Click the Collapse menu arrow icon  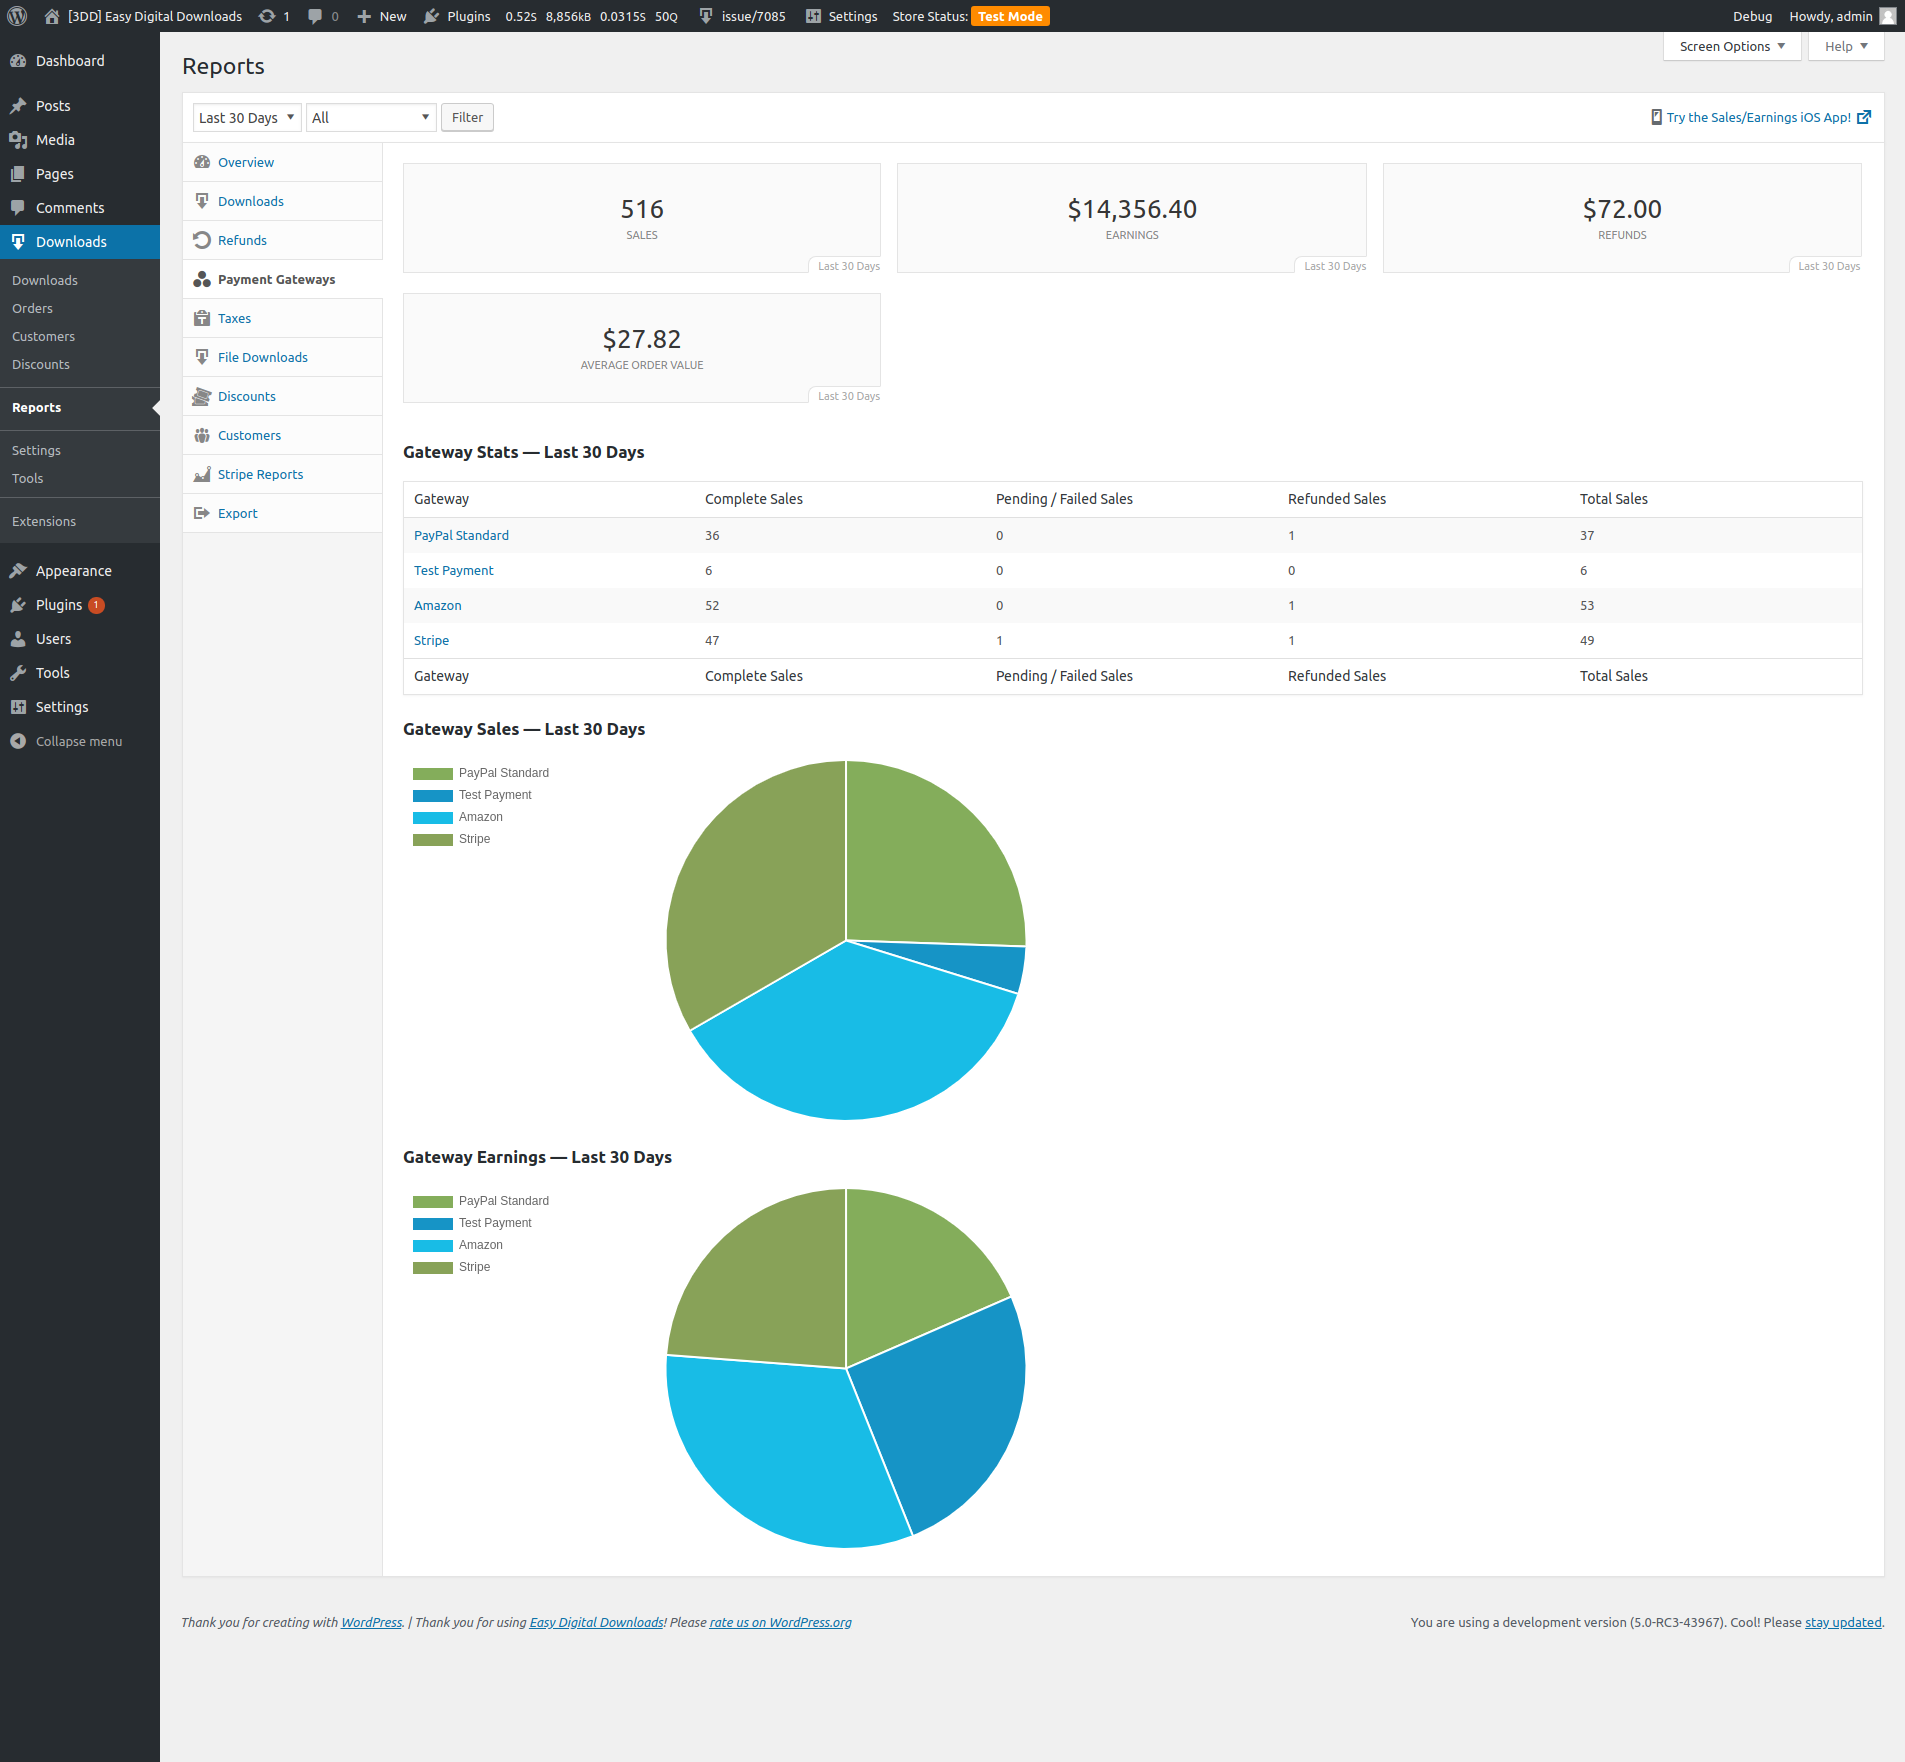tap(18, 741)
